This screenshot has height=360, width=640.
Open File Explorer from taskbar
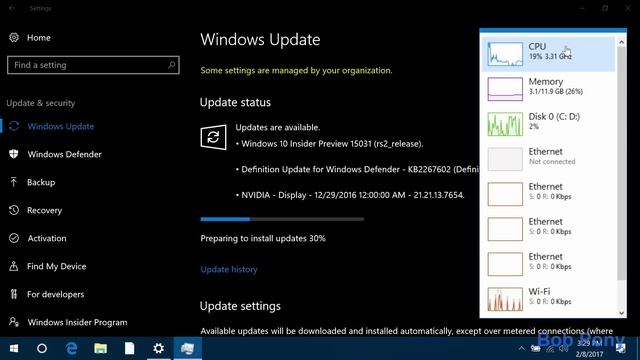click(100, 348)
